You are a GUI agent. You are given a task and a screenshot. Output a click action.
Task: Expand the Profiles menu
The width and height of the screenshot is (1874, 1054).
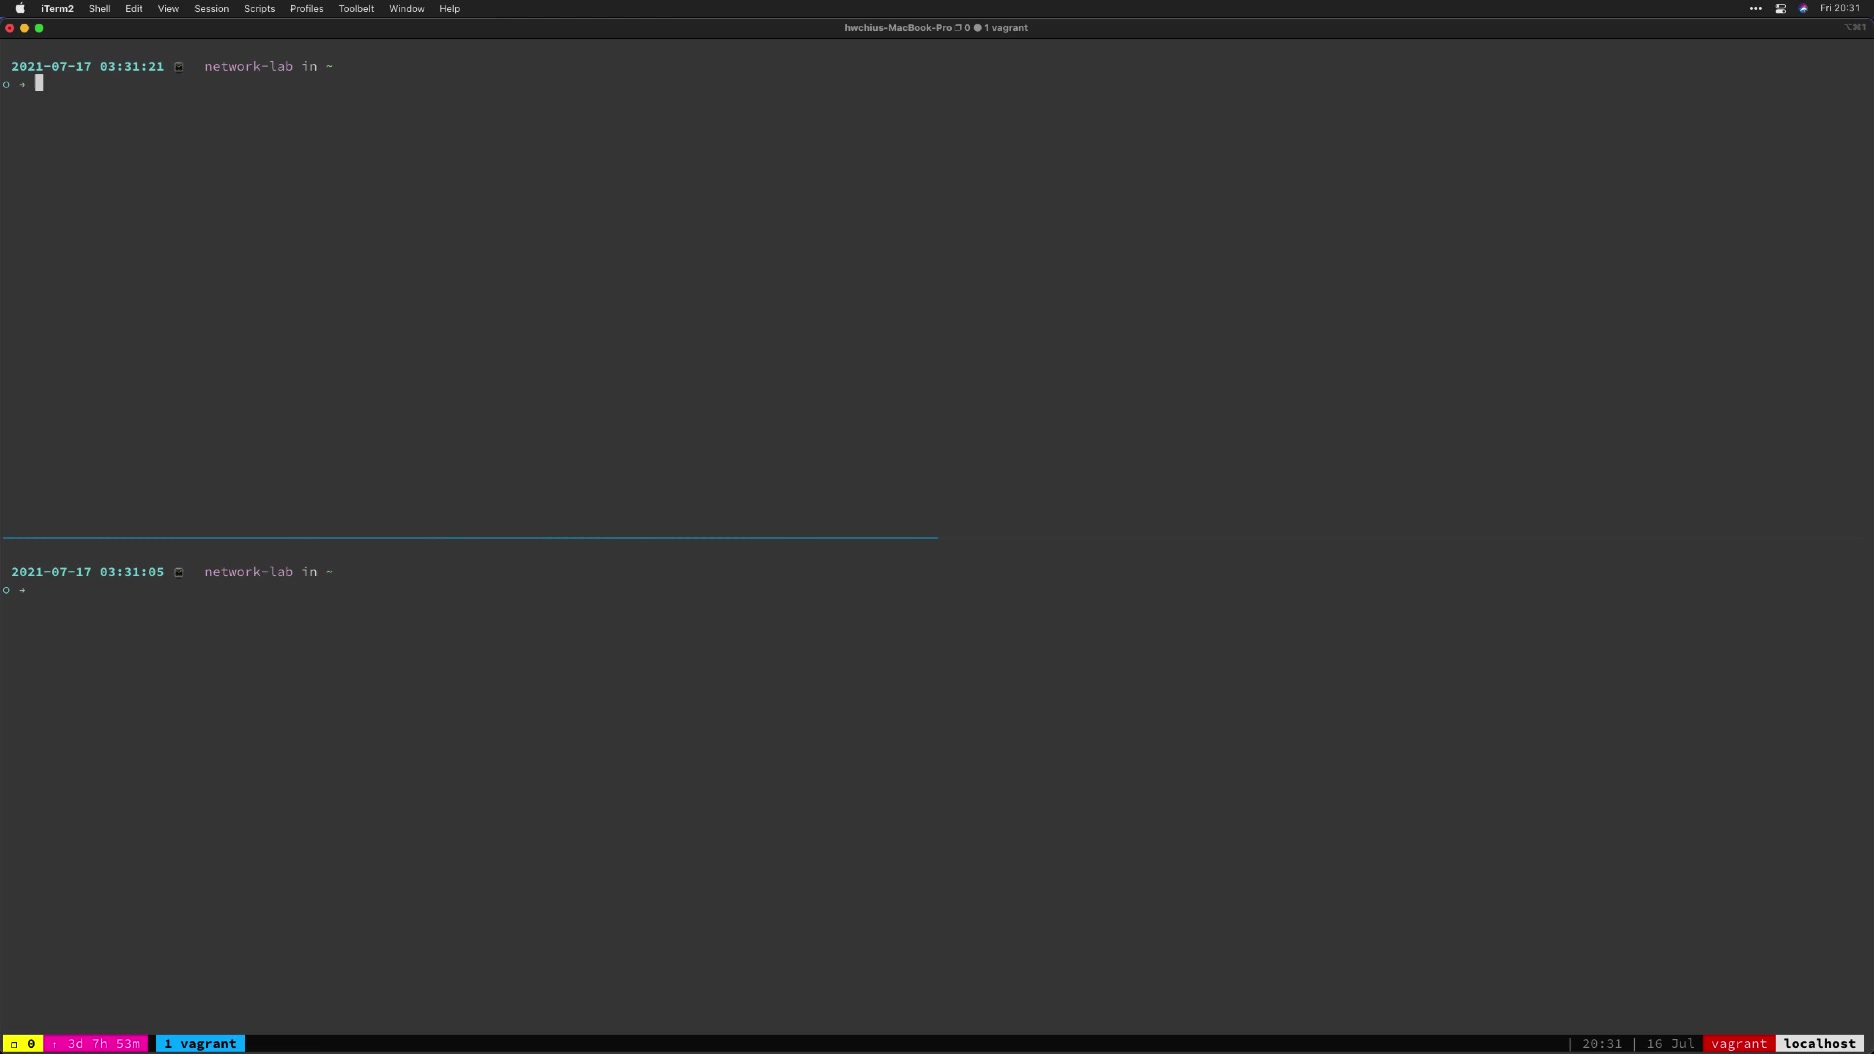pyautogui.click(x=306, y=9)
